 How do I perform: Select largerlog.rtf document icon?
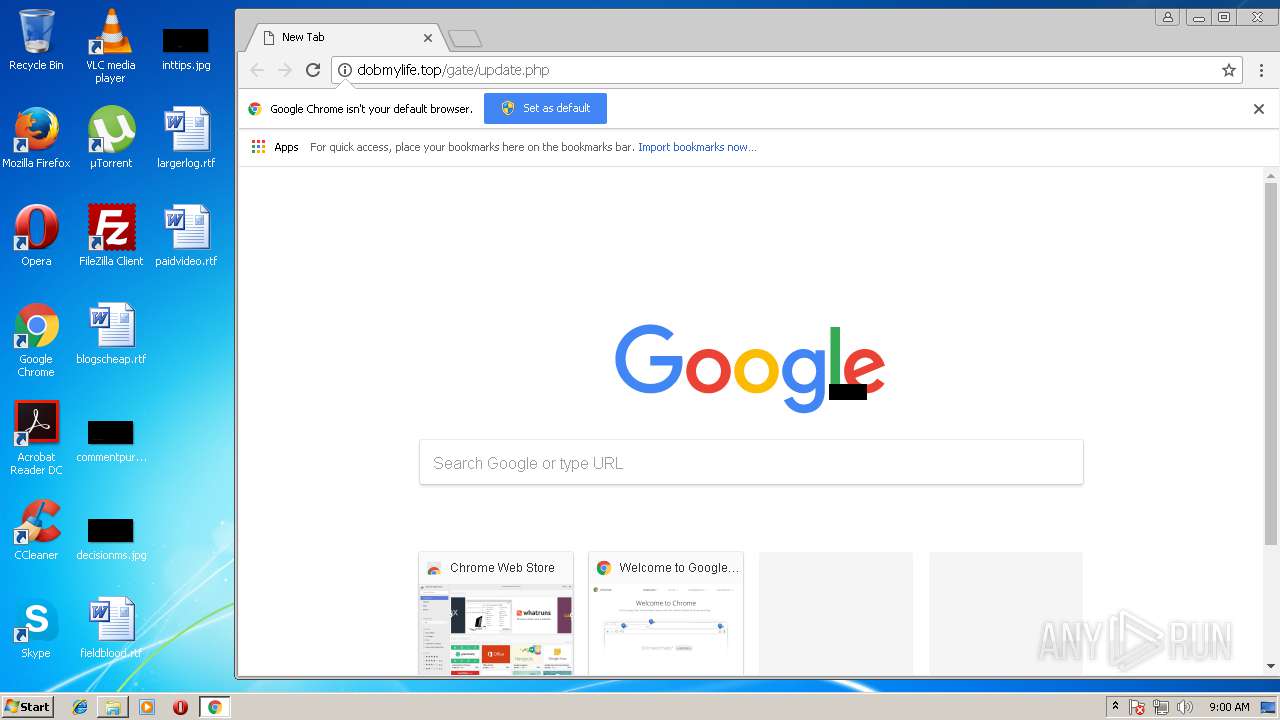(x=186, y=138)
